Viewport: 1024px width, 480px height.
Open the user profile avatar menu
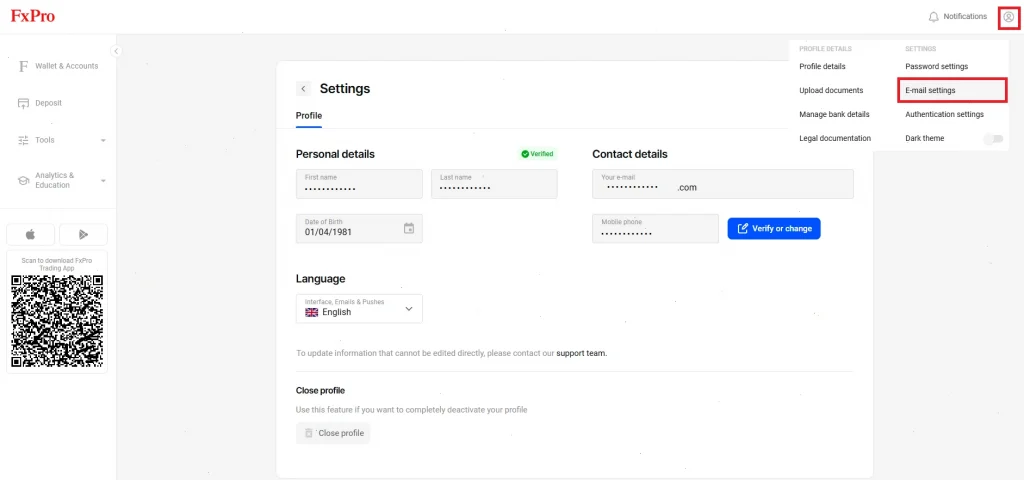click(x=1008, y=16)
